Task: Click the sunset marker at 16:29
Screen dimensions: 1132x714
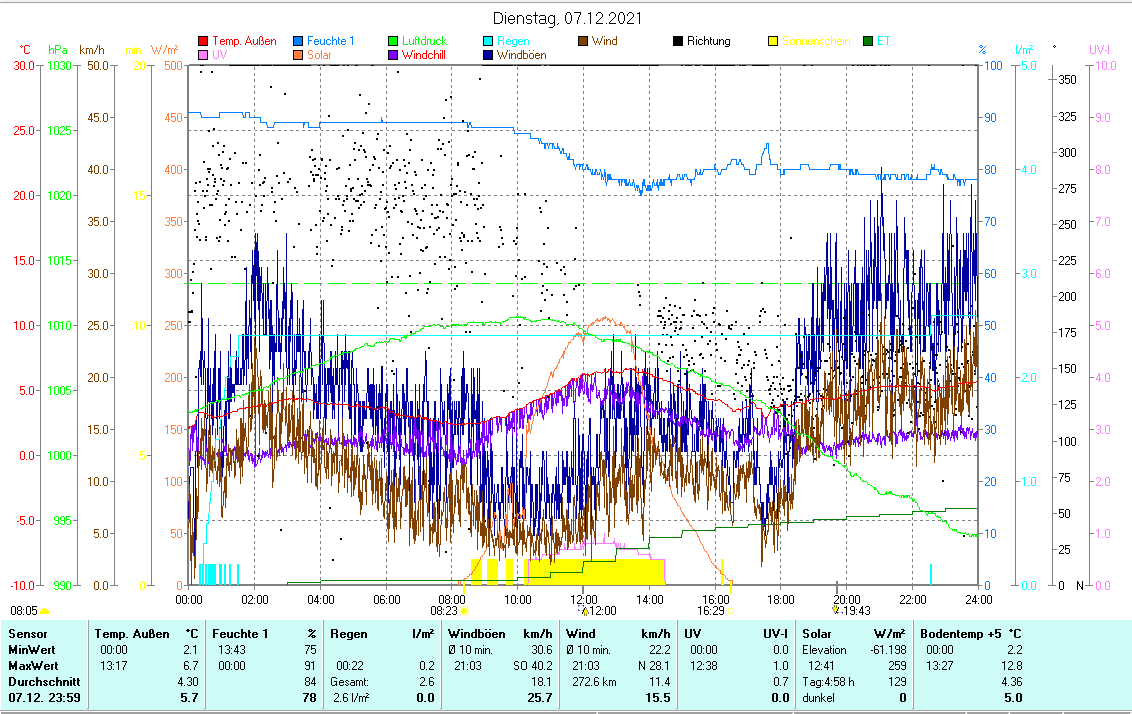Action: pyautogui.click(x=730, y=610)
